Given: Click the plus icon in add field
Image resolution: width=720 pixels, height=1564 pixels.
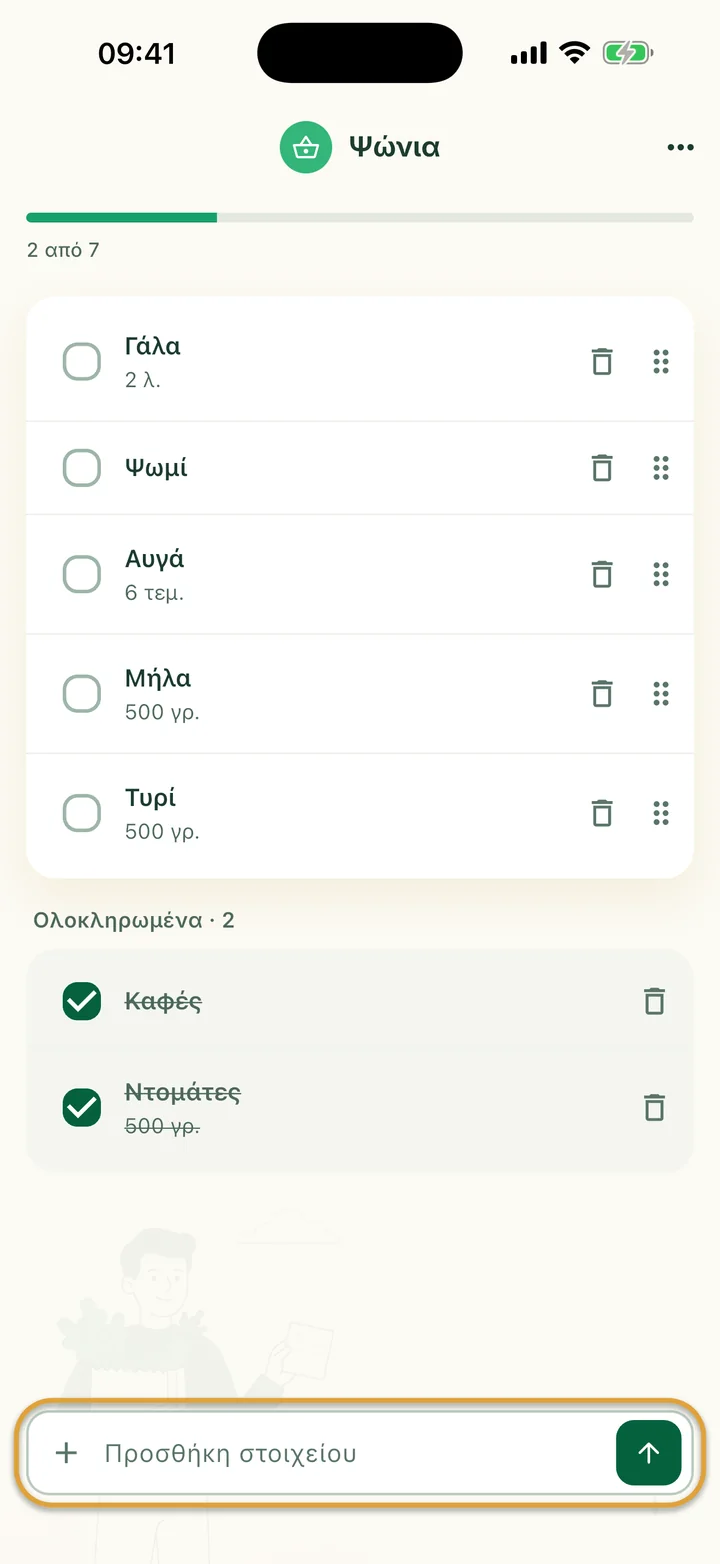Looking at the screenshot, I should [66, 1453].
